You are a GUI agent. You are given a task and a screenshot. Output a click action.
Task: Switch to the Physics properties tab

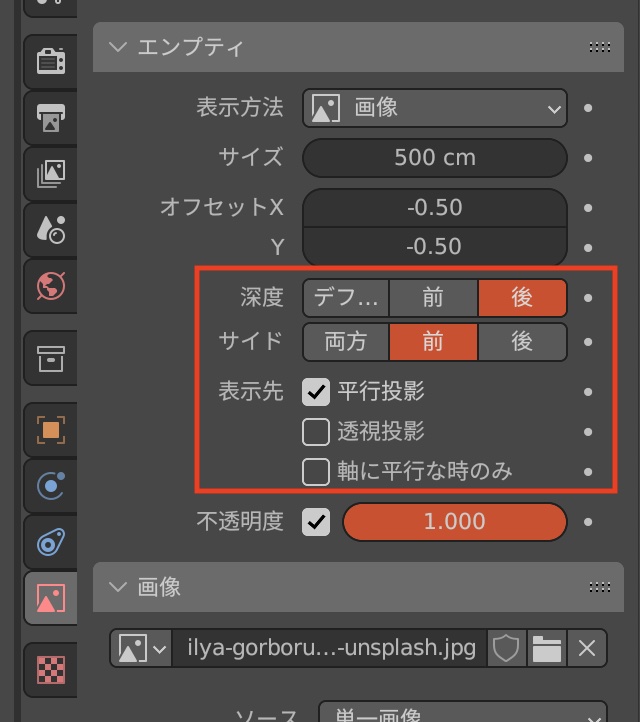50,486
